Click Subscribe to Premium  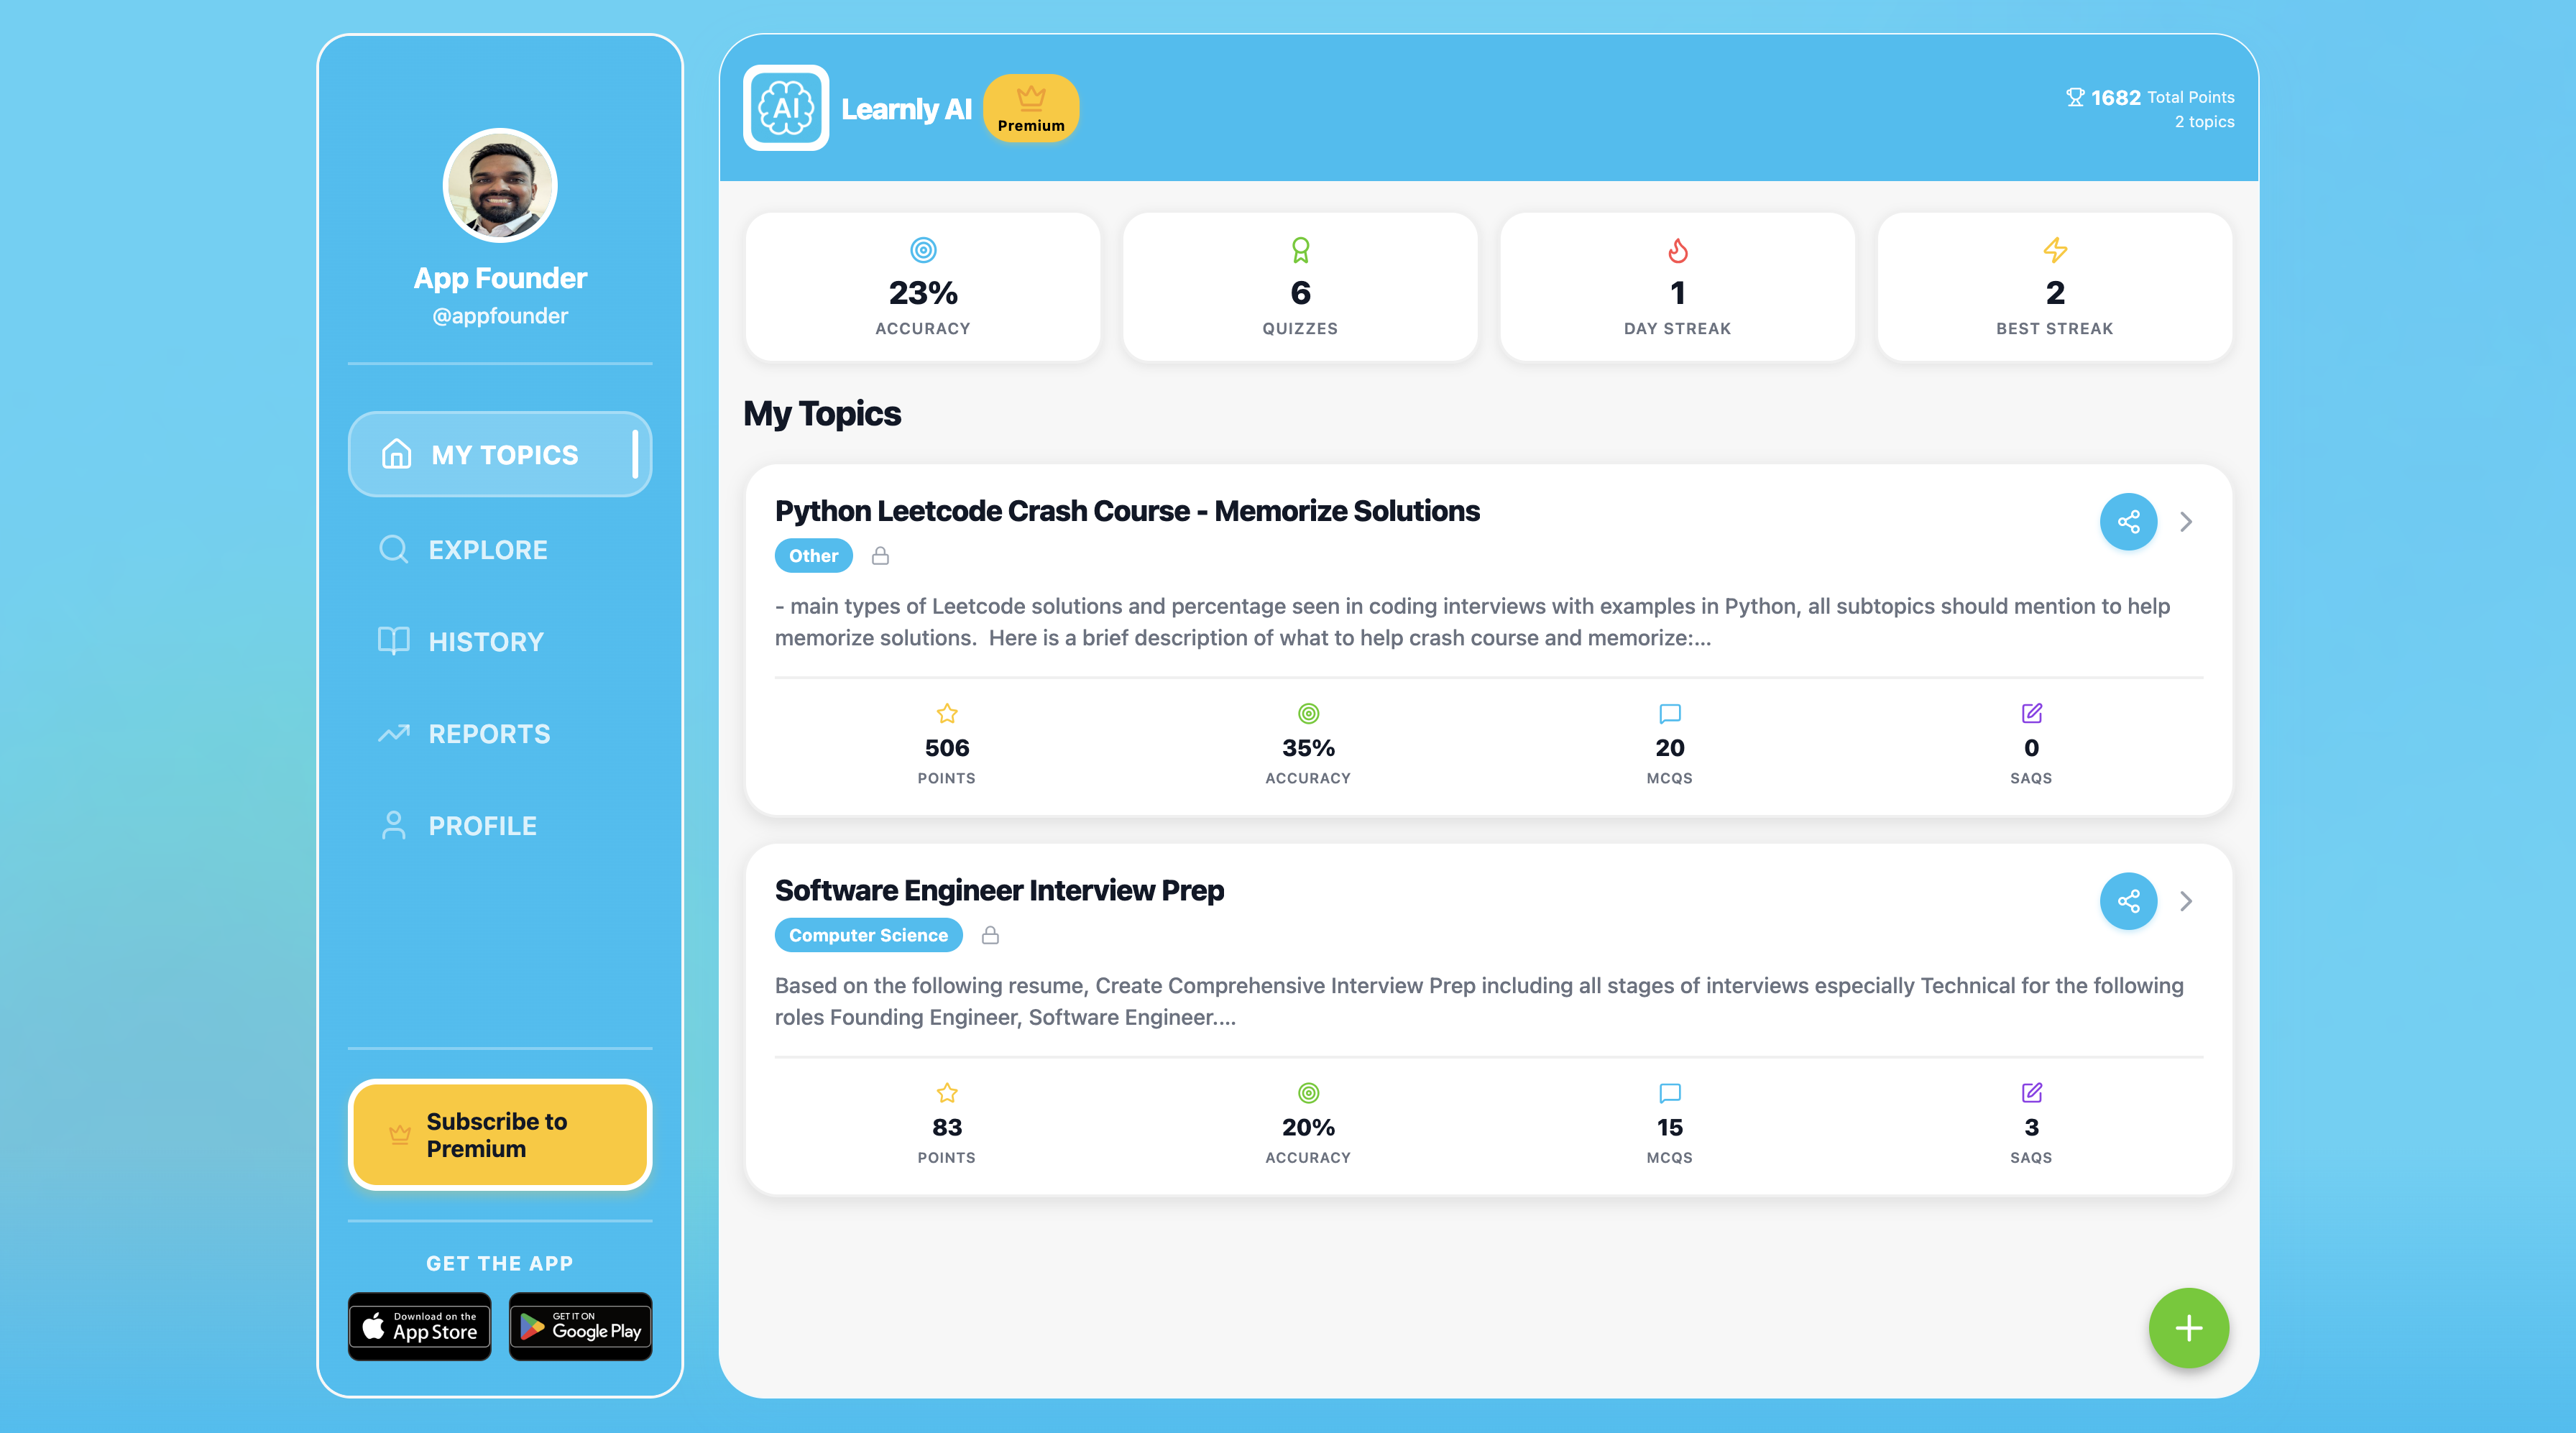pyautogui.click(x=500, y=1134)
